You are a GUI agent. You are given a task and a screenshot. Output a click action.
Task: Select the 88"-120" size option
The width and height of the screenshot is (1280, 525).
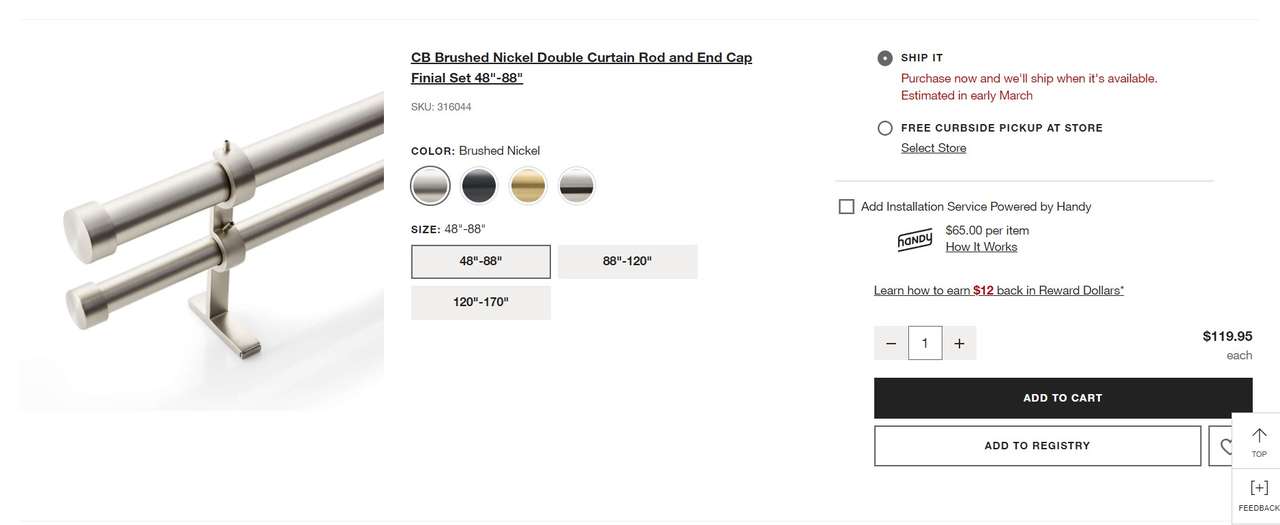(x=627, y=261)
